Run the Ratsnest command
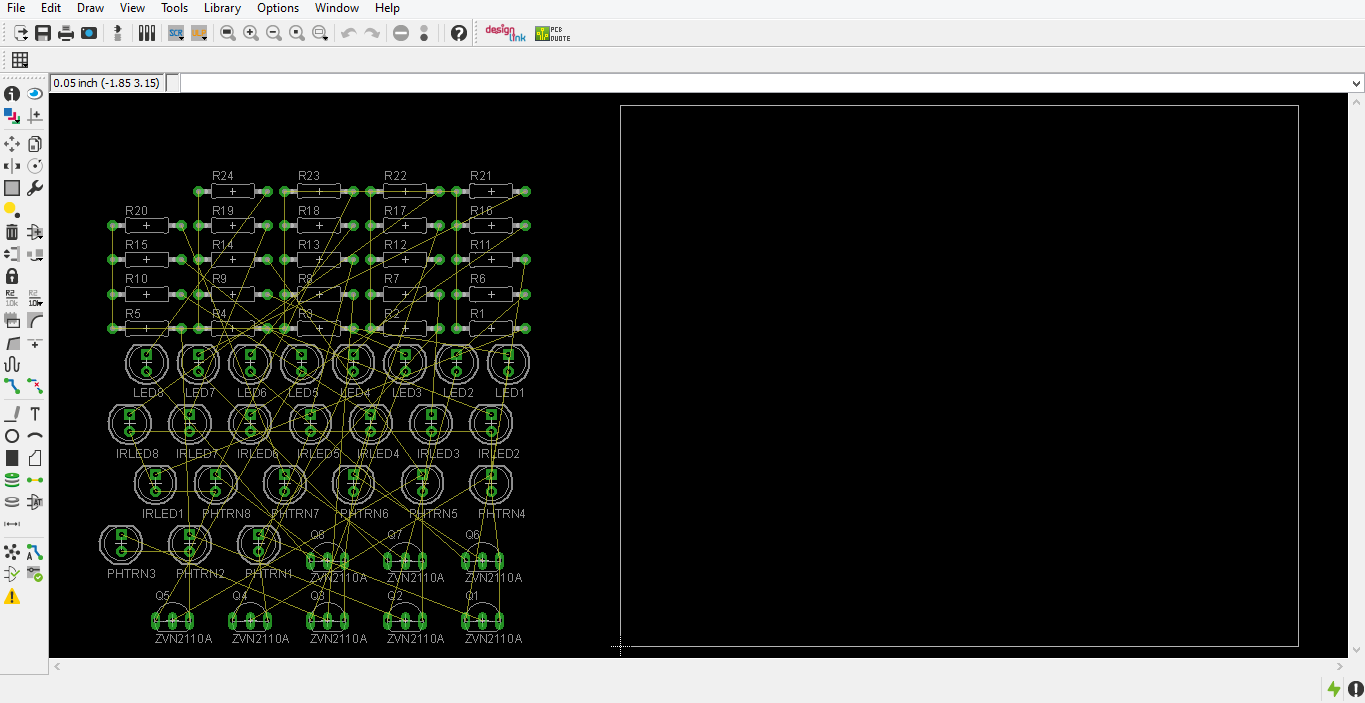Screen dimensions: 1365x703 (12, 551)
